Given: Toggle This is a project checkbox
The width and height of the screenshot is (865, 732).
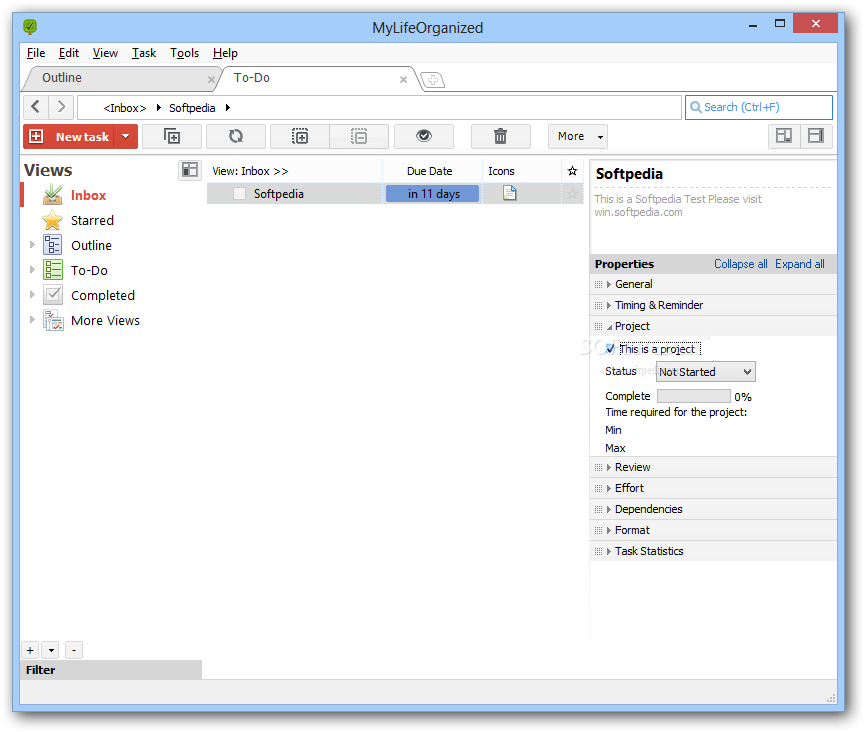Looking at the screenshot, I should click(x=610, y=349).
